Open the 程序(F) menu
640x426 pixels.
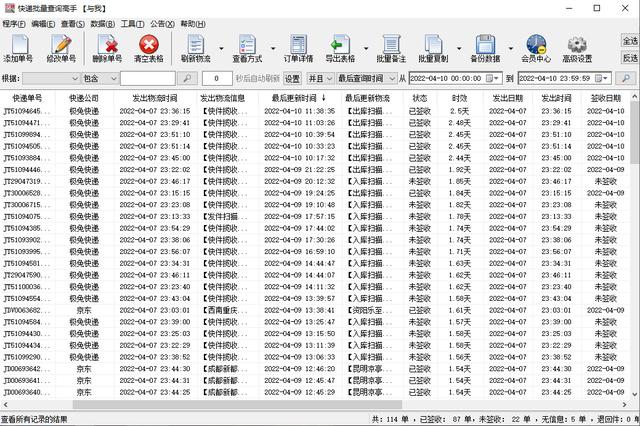tap(14, 24)
